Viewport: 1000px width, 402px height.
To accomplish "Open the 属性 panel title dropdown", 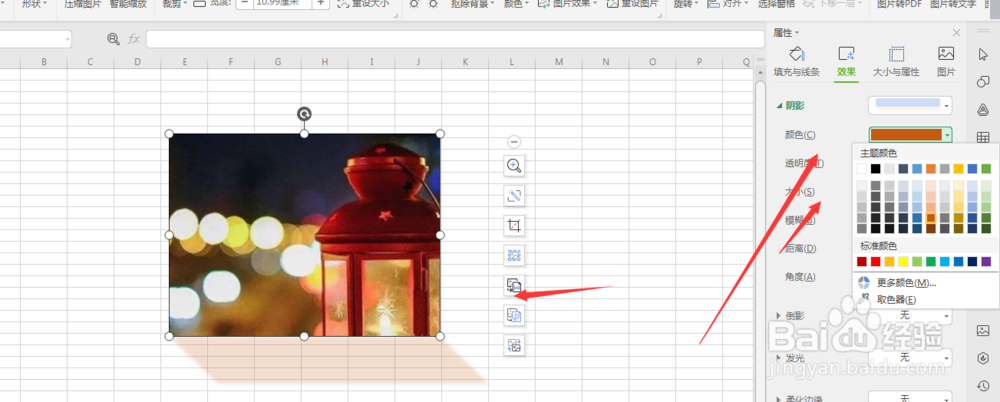I will click(797, 33).
